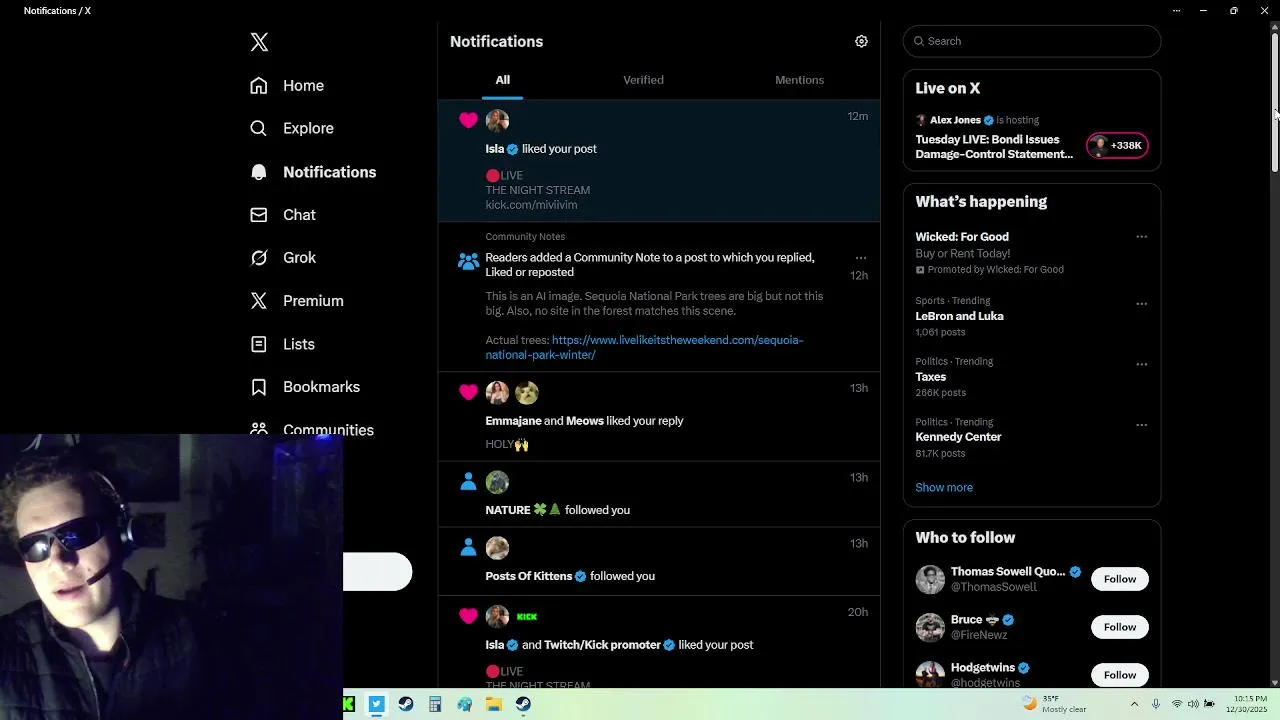1280x720 pixels.
Task: Open Emmajane's profile name link
Action: [x=513, y=421]
